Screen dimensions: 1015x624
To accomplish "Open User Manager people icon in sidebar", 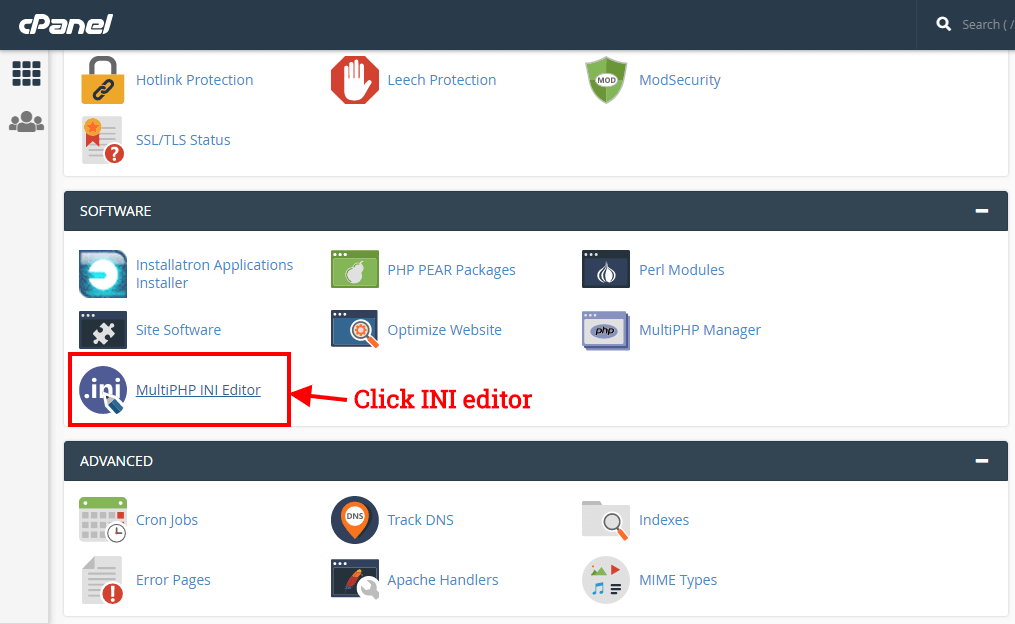I will (x=27, y=122).
